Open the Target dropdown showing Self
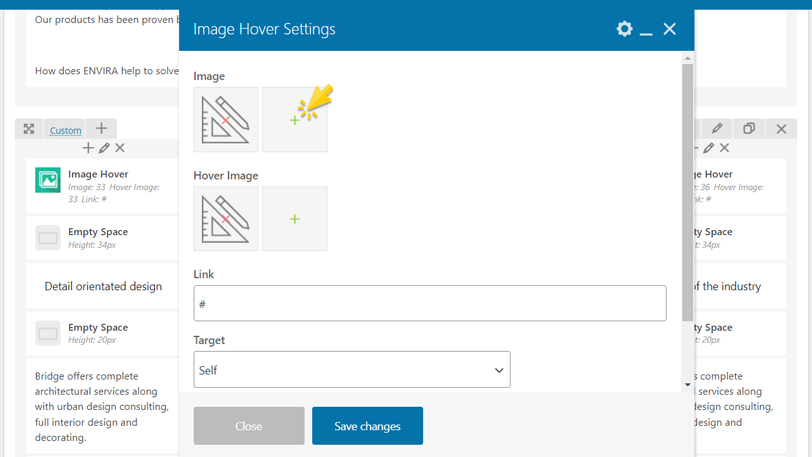 352,370
